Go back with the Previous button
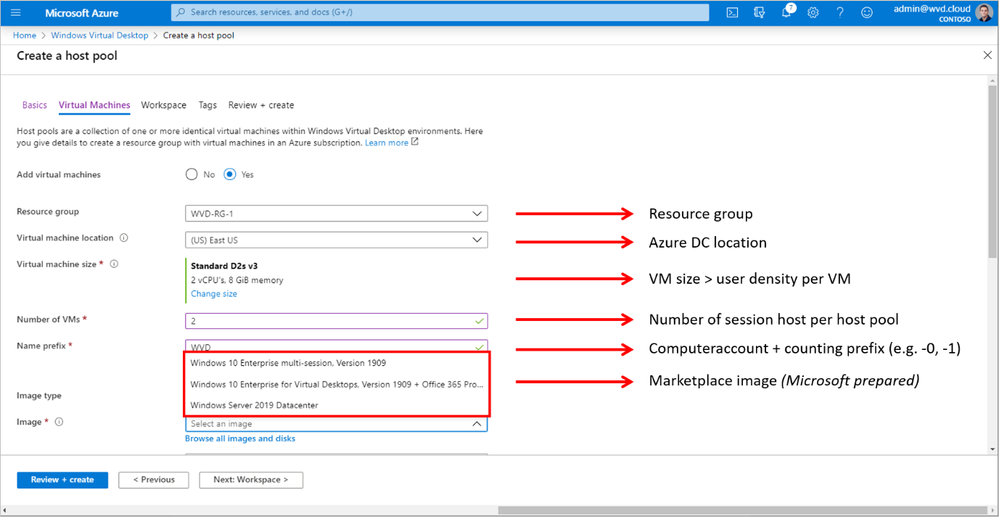This screenshot has width=999, height=517. pos(154,480)
